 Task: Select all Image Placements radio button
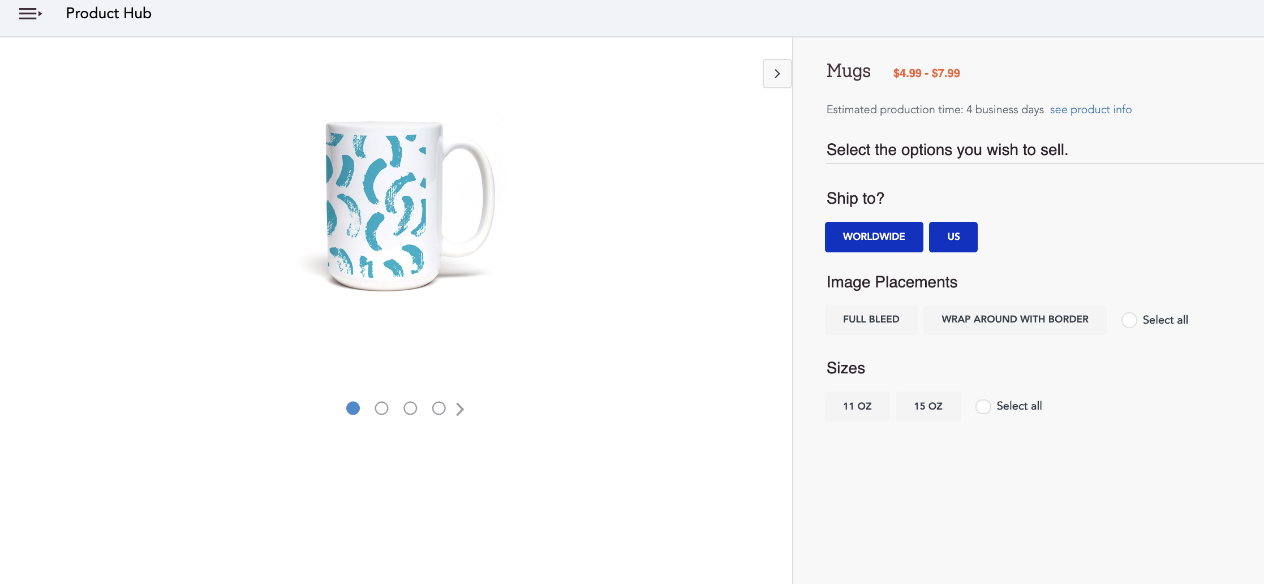click(1129, 320)
